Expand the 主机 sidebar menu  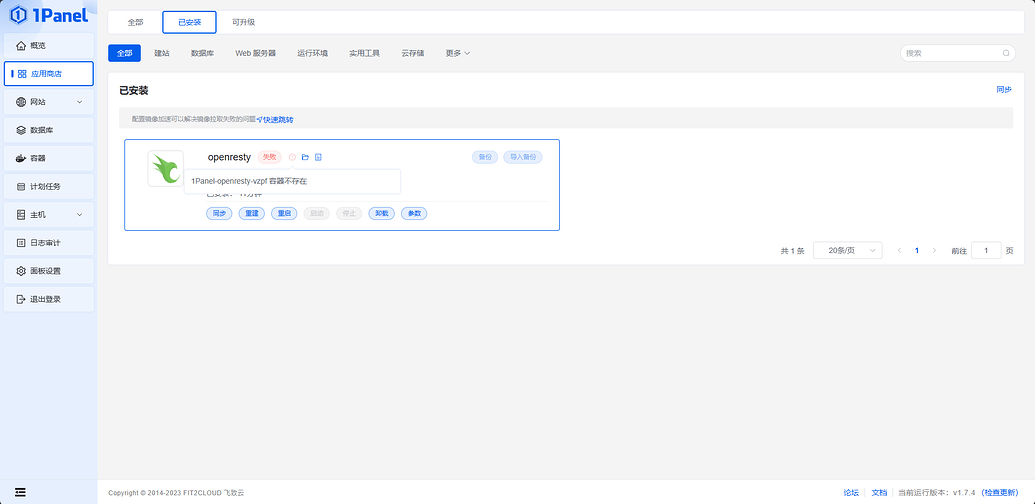[49, 214]
